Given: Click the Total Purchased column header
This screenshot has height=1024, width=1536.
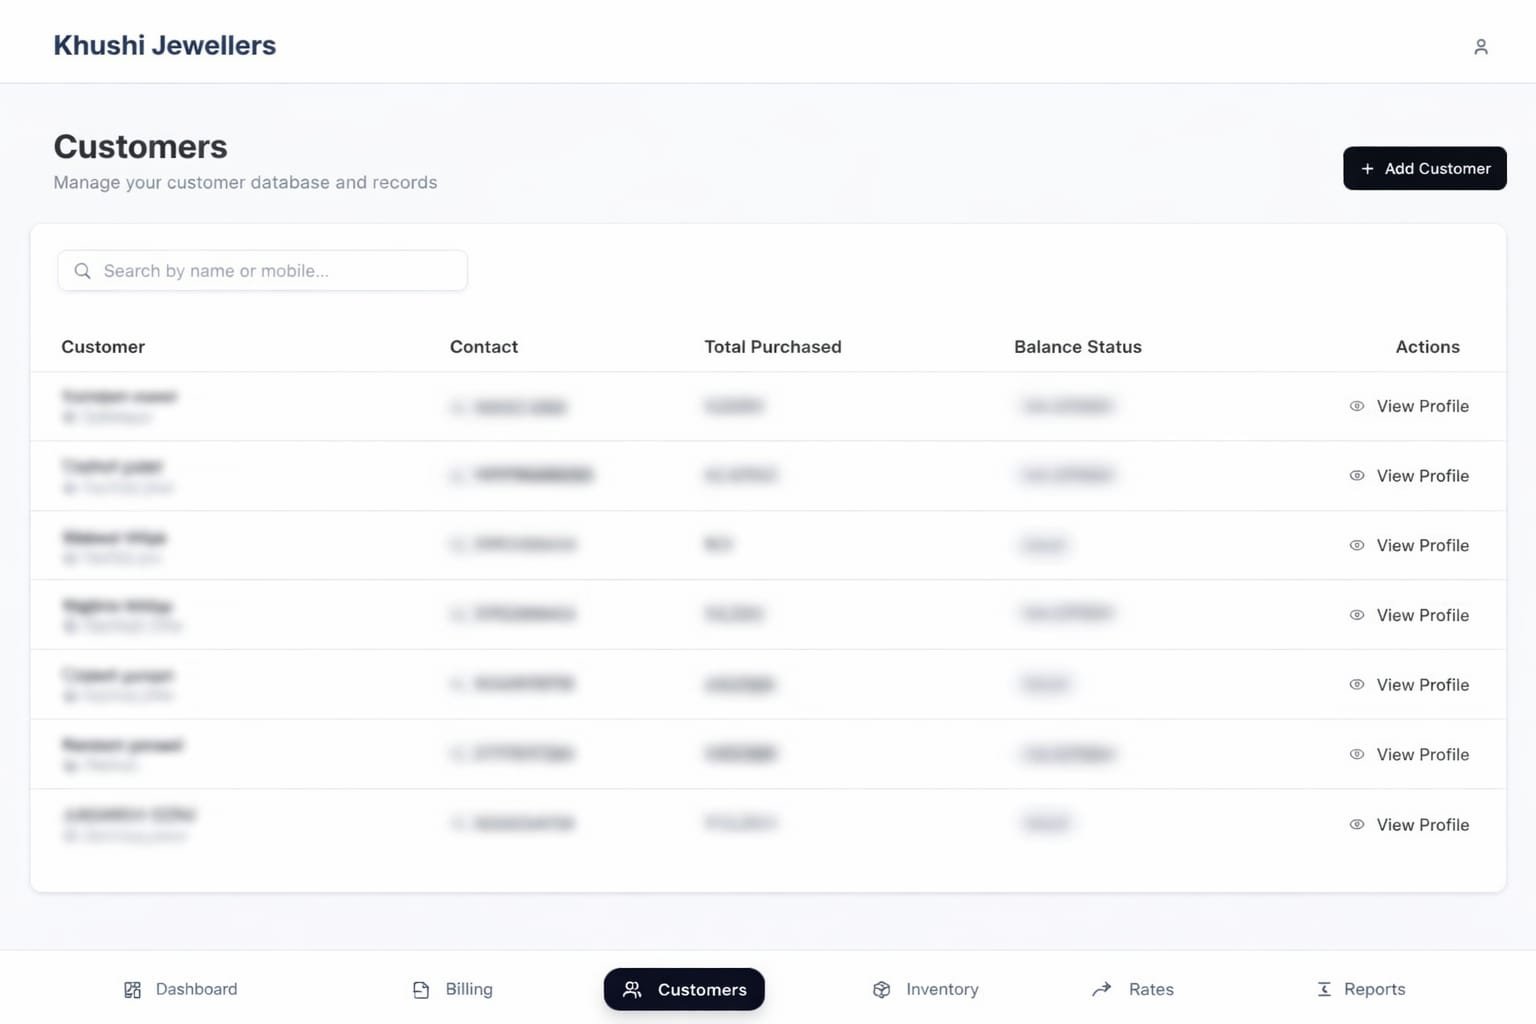Looking at the screenshot, I should [x=772, y=347].
